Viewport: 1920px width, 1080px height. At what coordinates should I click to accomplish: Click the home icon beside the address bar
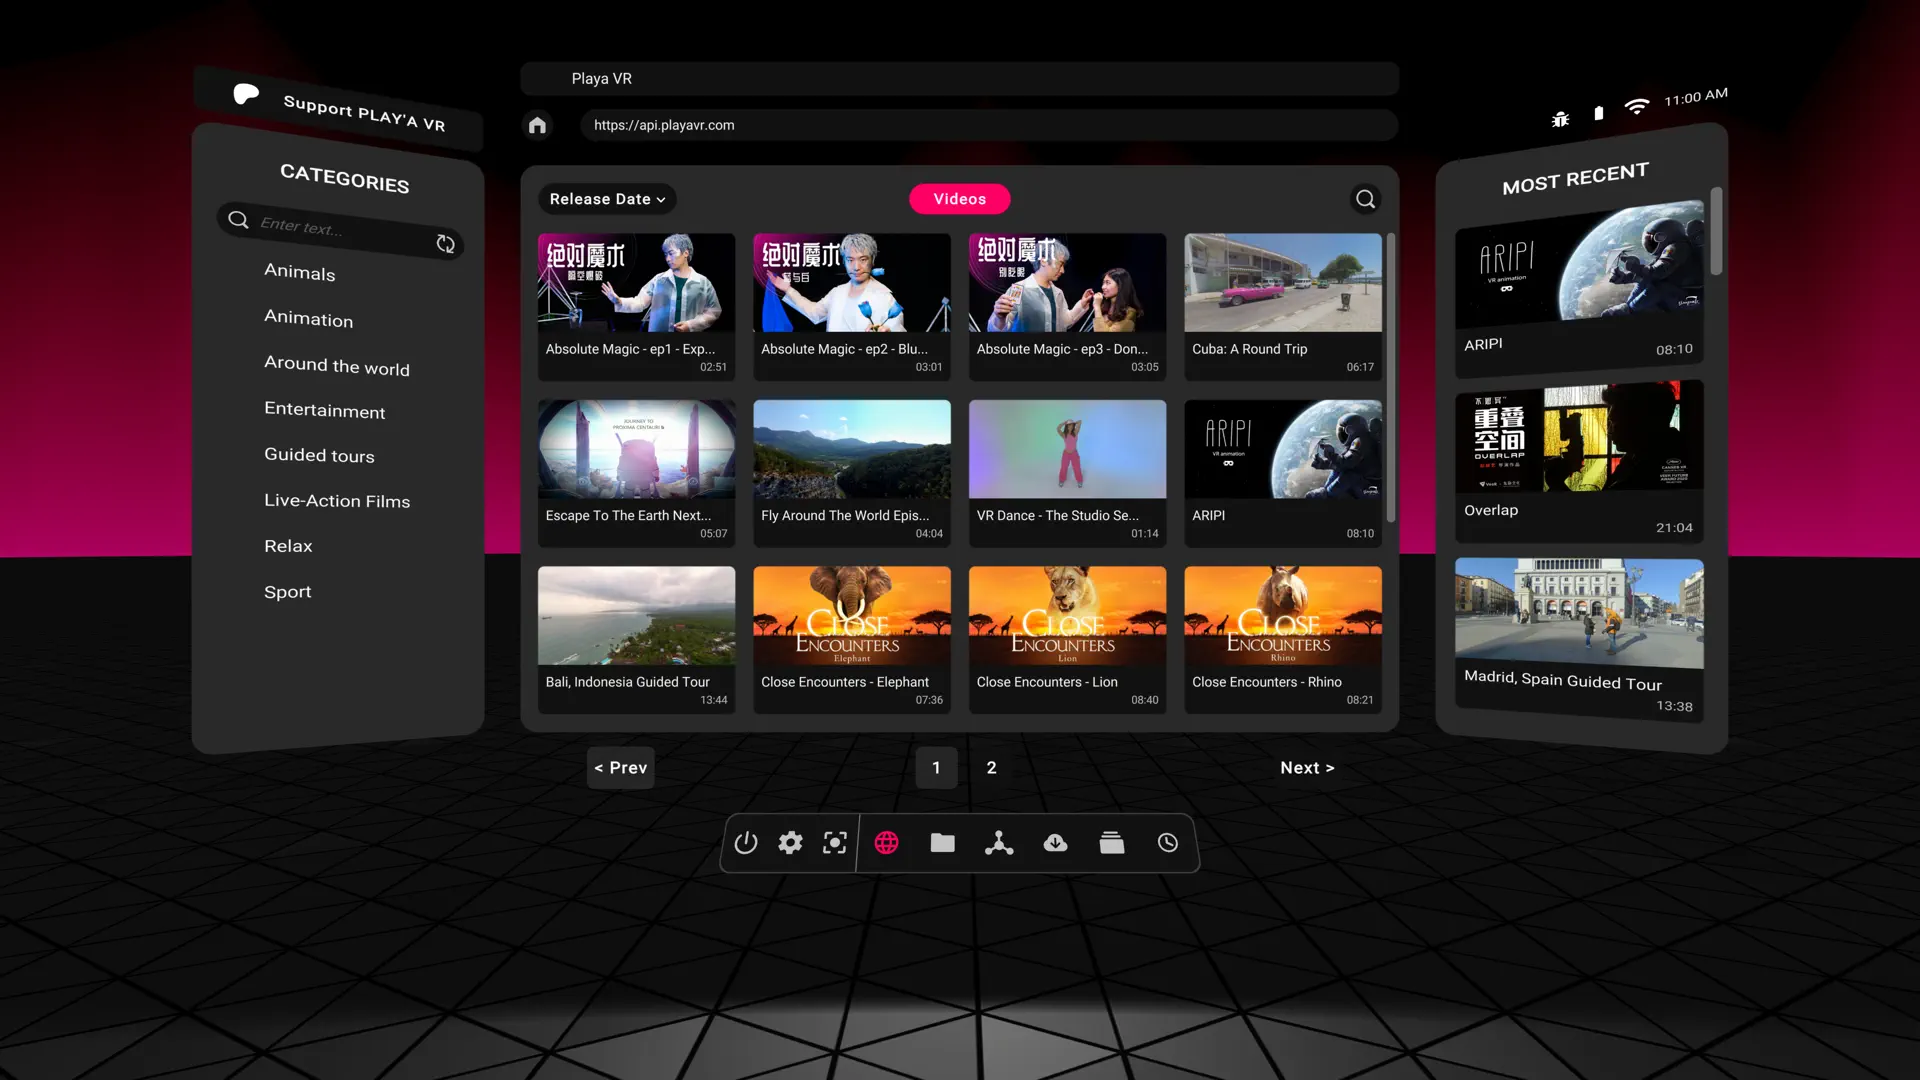click(x=537, y=124)
